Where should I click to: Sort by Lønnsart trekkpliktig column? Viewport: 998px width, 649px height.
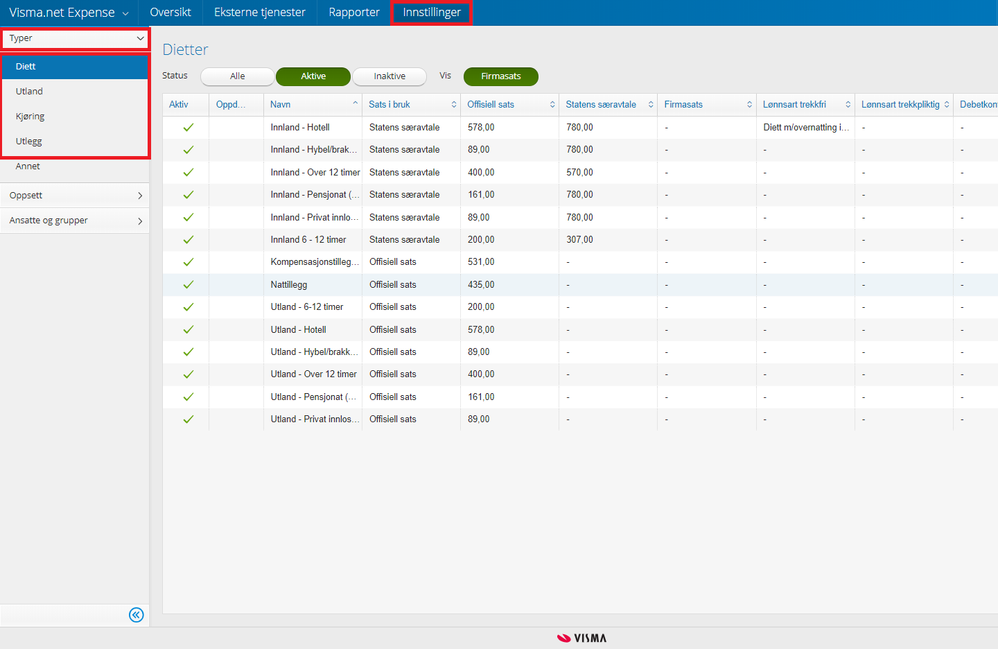point(946,104)
